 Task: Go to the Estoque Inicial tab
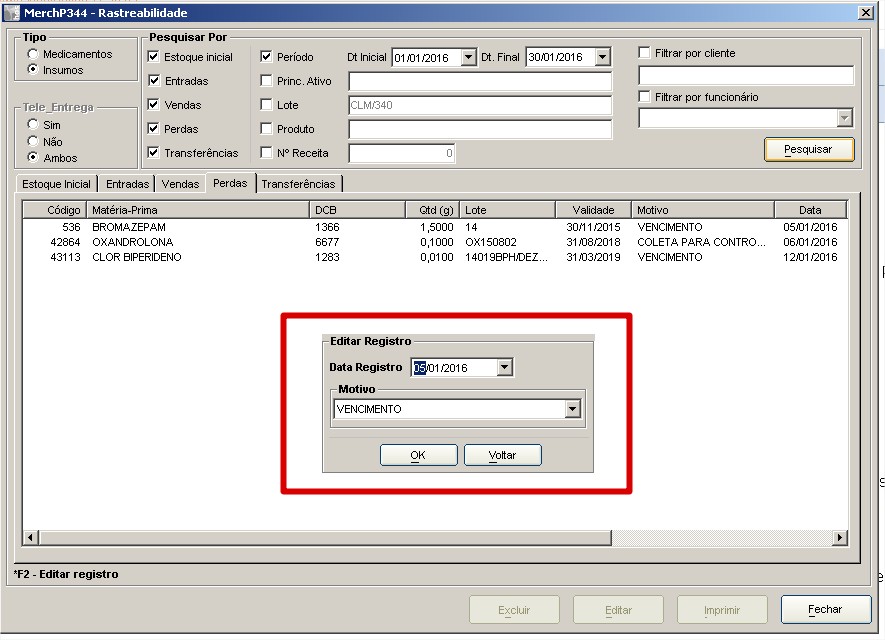pos(56,184)
